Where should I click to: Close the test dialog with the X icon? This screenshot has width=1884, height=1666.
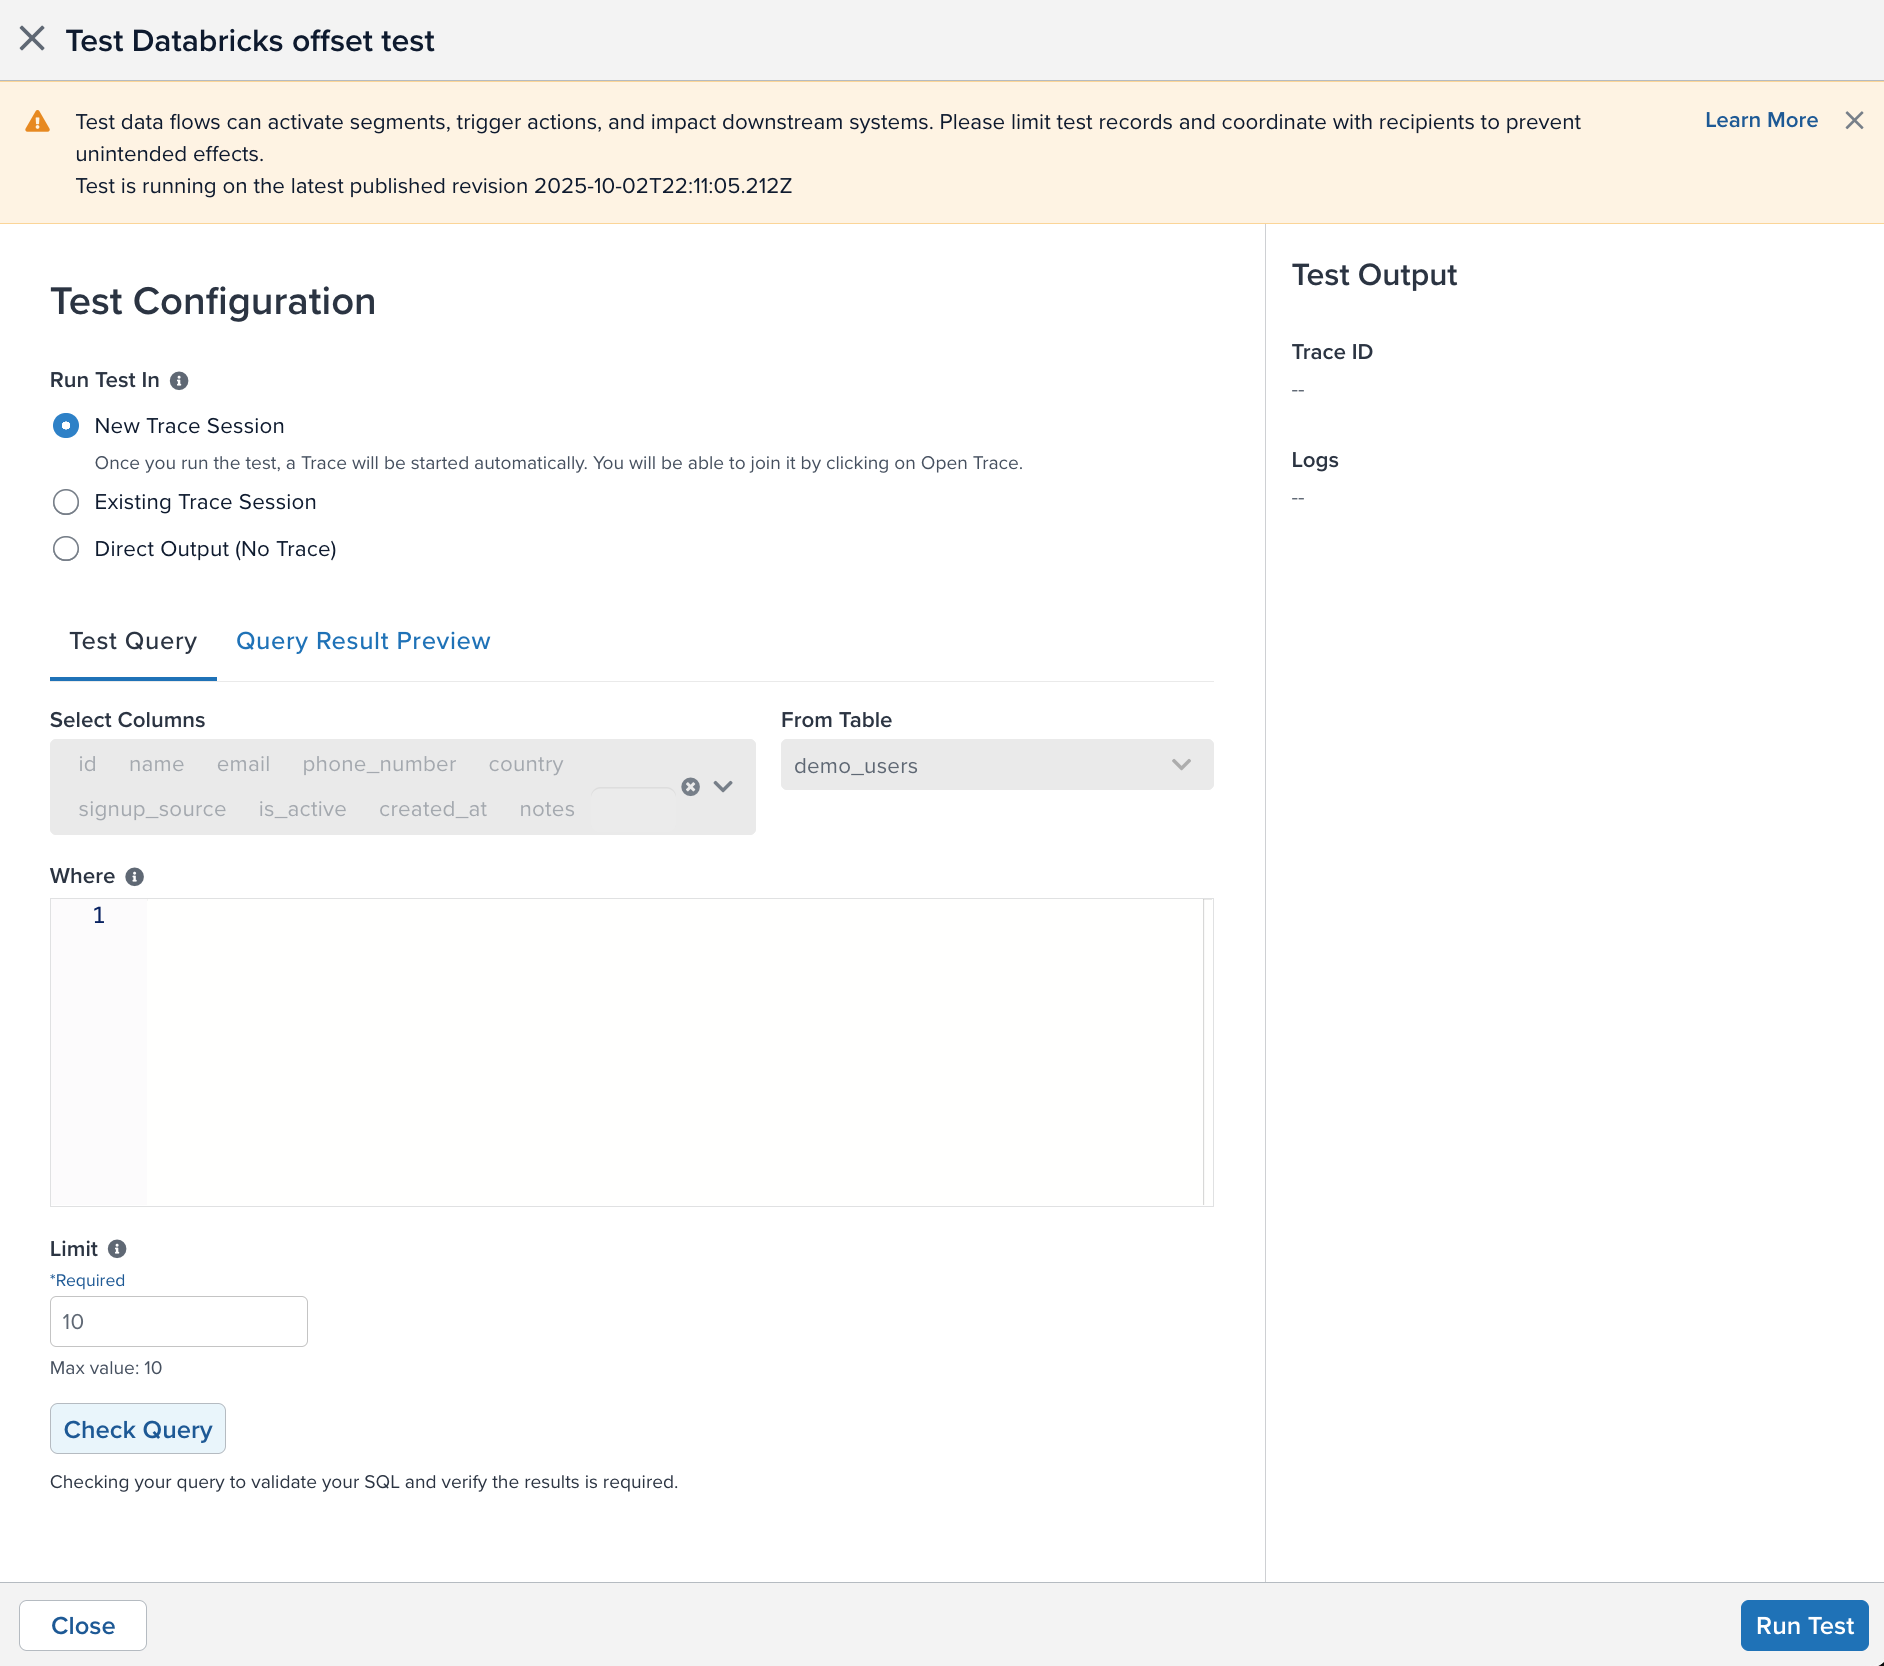point(32,39)
